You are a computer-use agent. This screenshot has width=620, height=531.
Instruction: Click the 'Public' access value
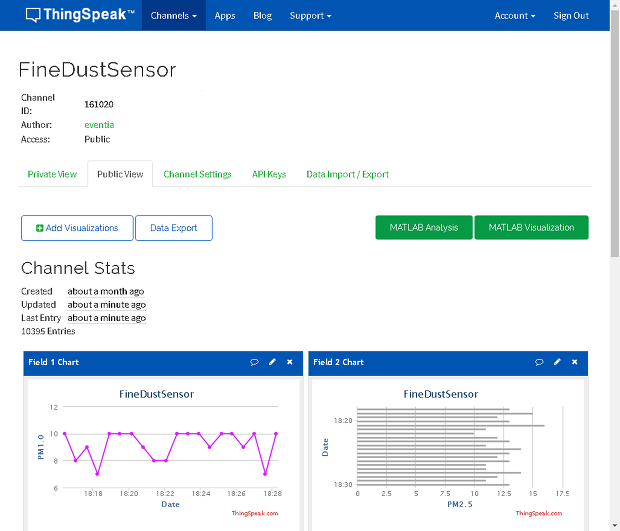click(x=97, y=139)
